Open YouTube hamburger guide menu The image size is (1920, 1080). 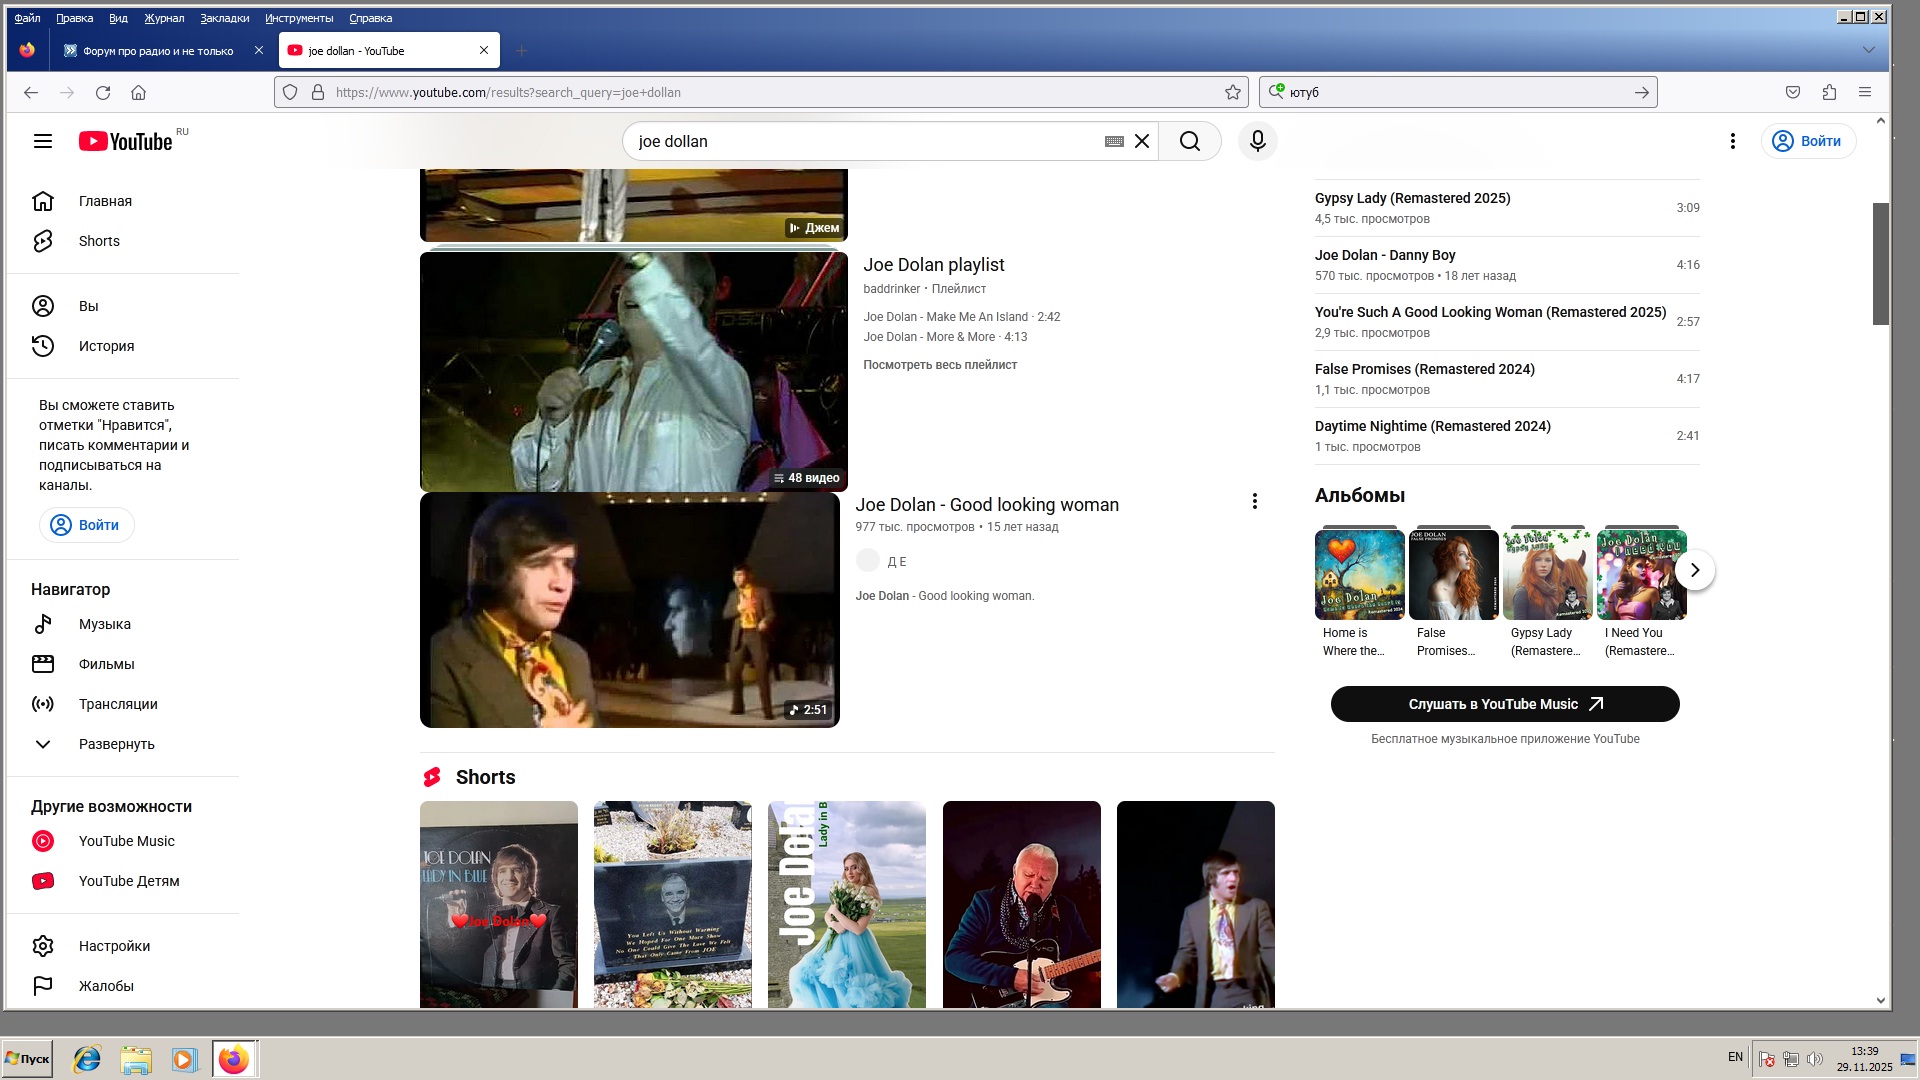click(x=42, y=141)
